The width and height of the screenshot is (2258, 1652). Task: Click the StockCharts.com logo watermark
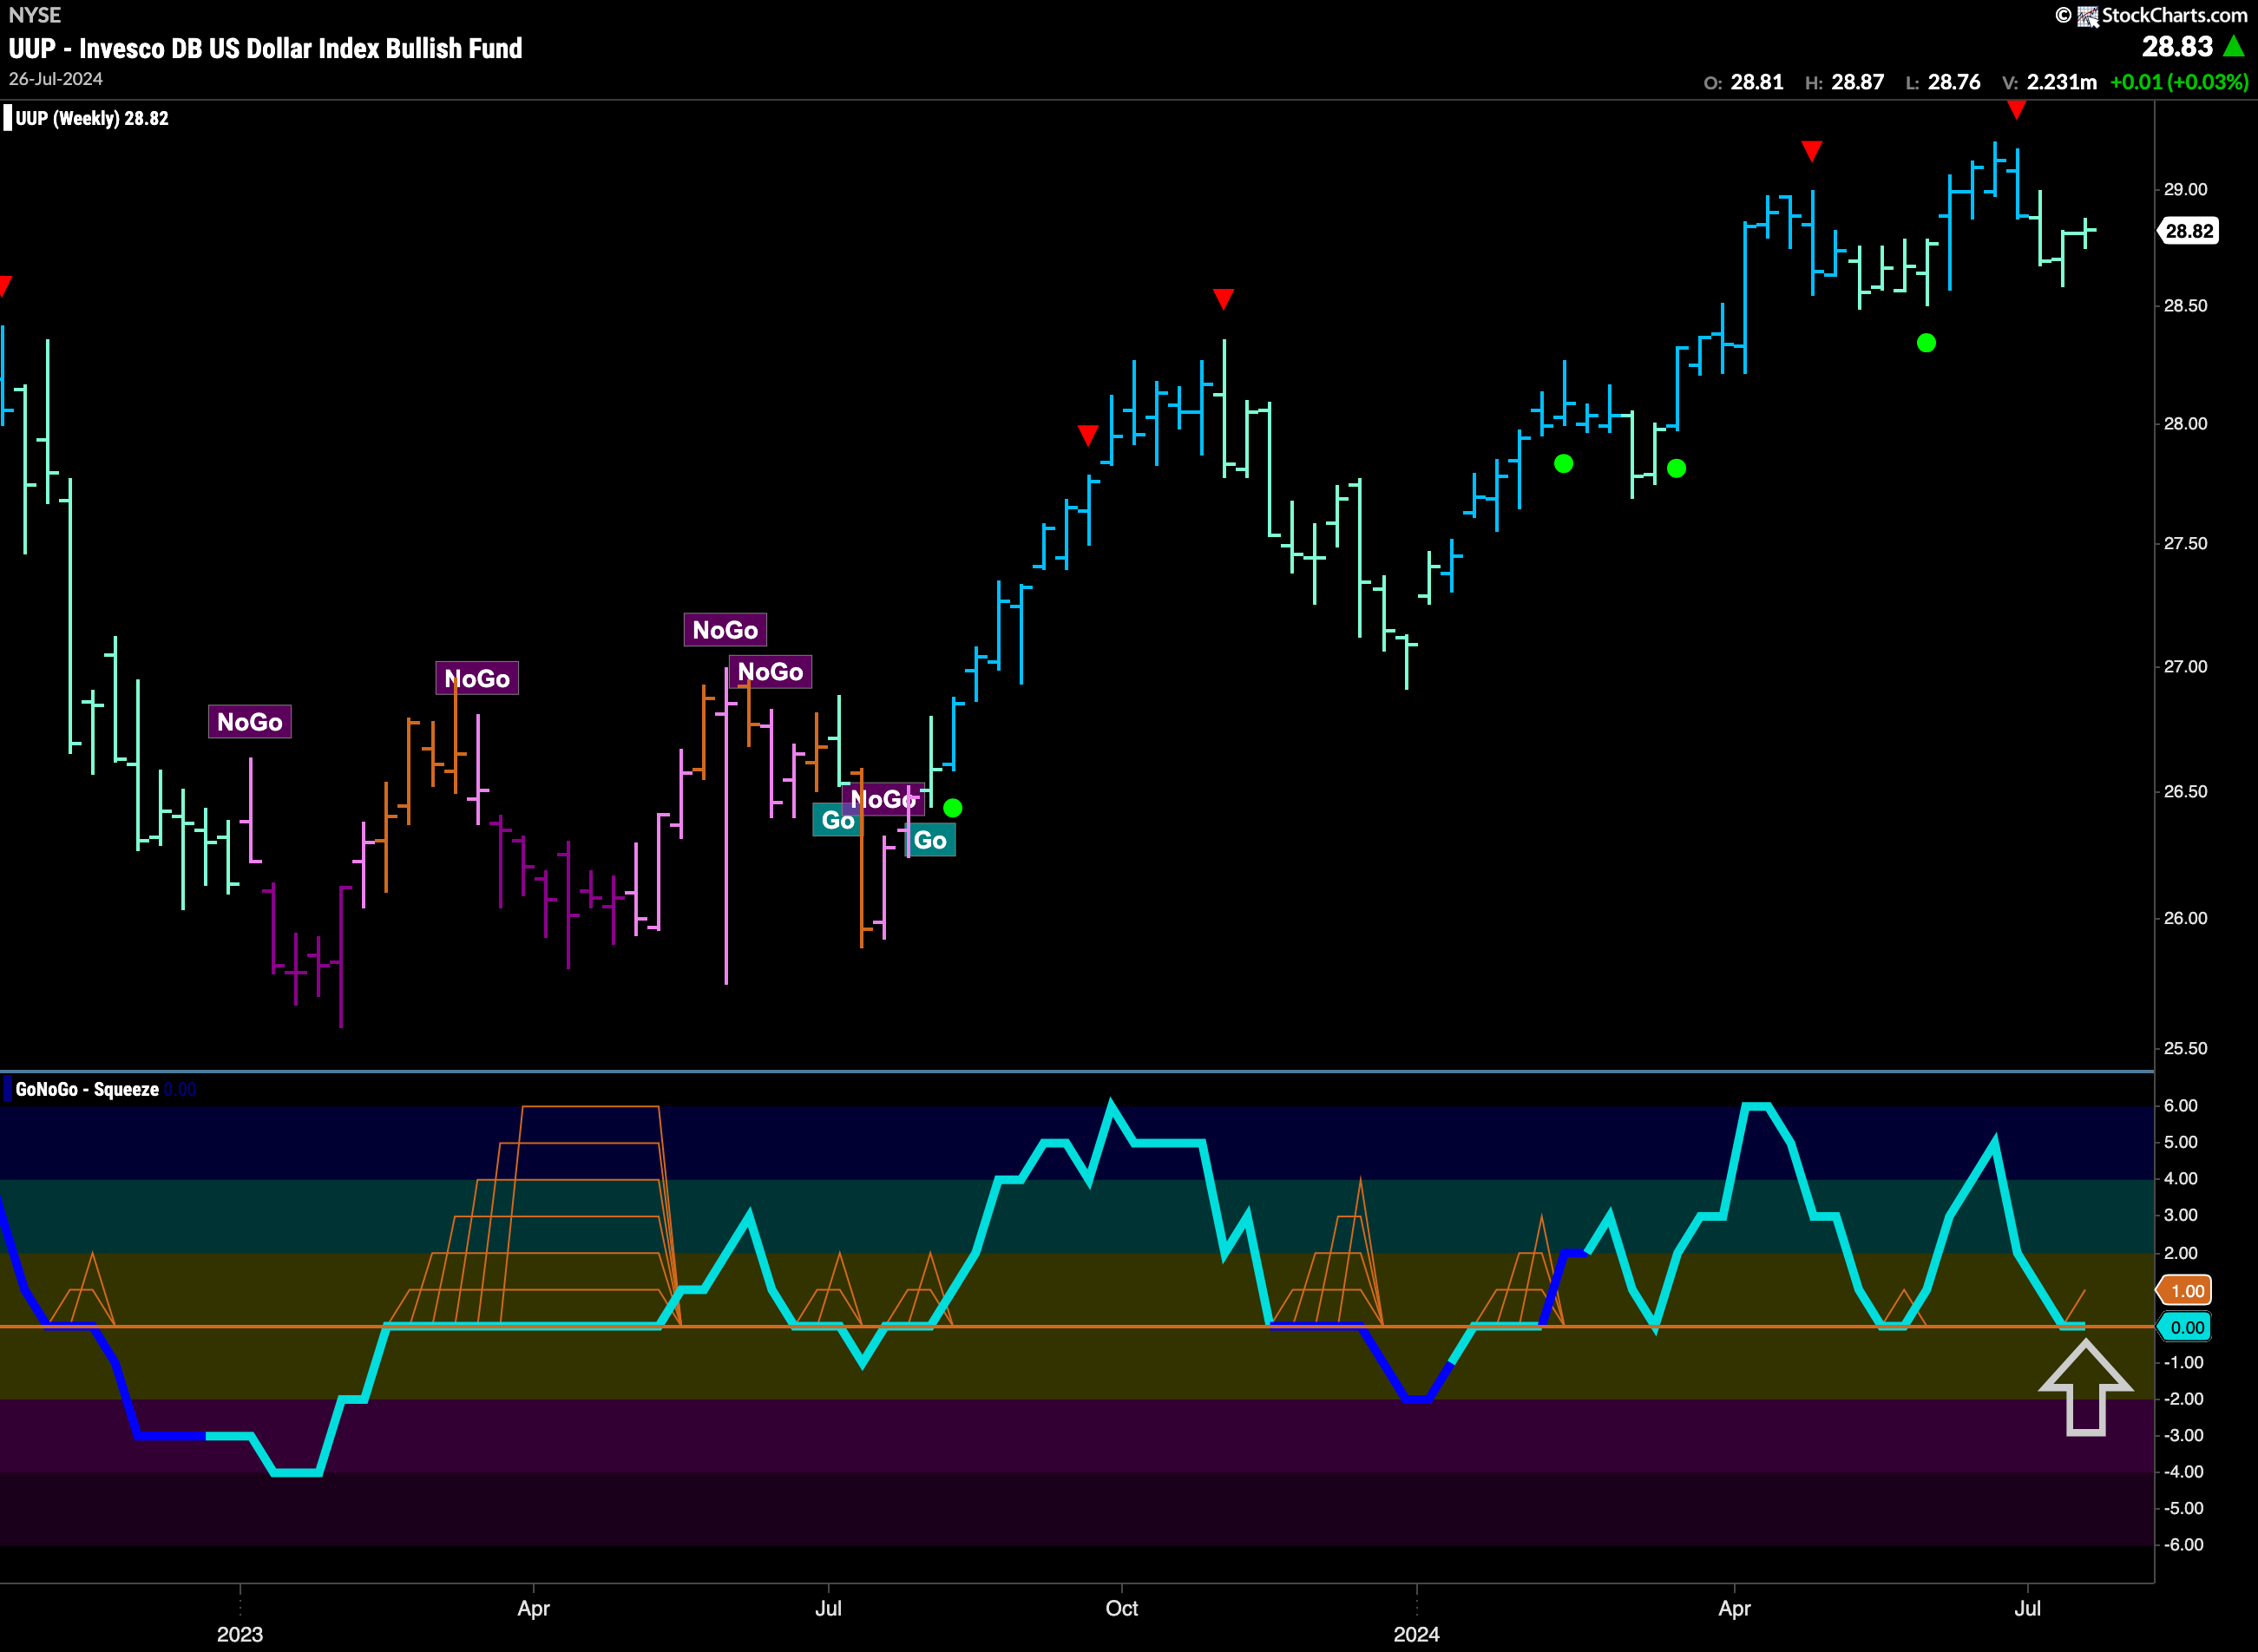pyautogui.click(x=2151, y=15)
